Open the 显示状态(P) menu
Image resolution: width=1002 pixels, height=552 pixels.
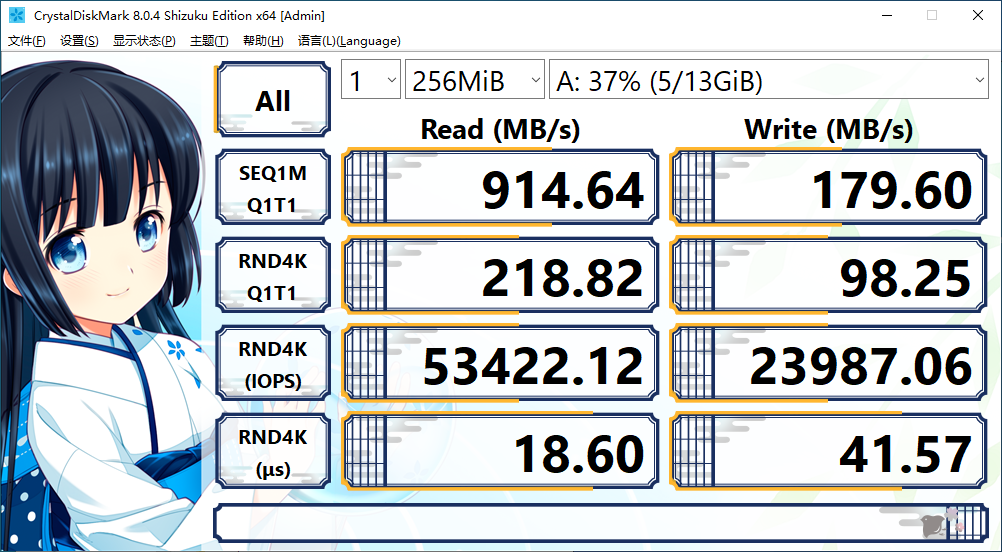pos(144,41)
